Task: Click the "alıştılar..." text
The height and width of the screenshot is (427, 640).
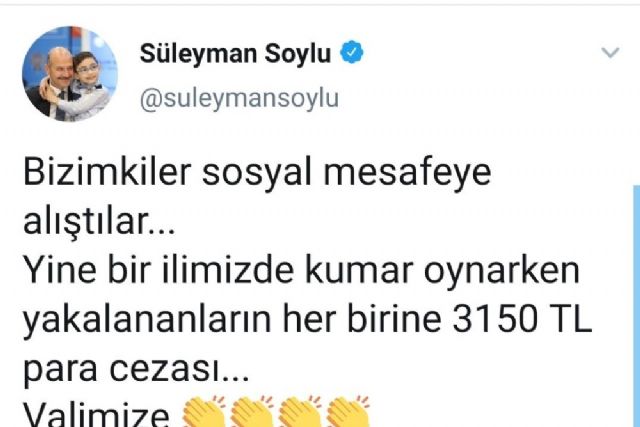Action: point(99,222)
